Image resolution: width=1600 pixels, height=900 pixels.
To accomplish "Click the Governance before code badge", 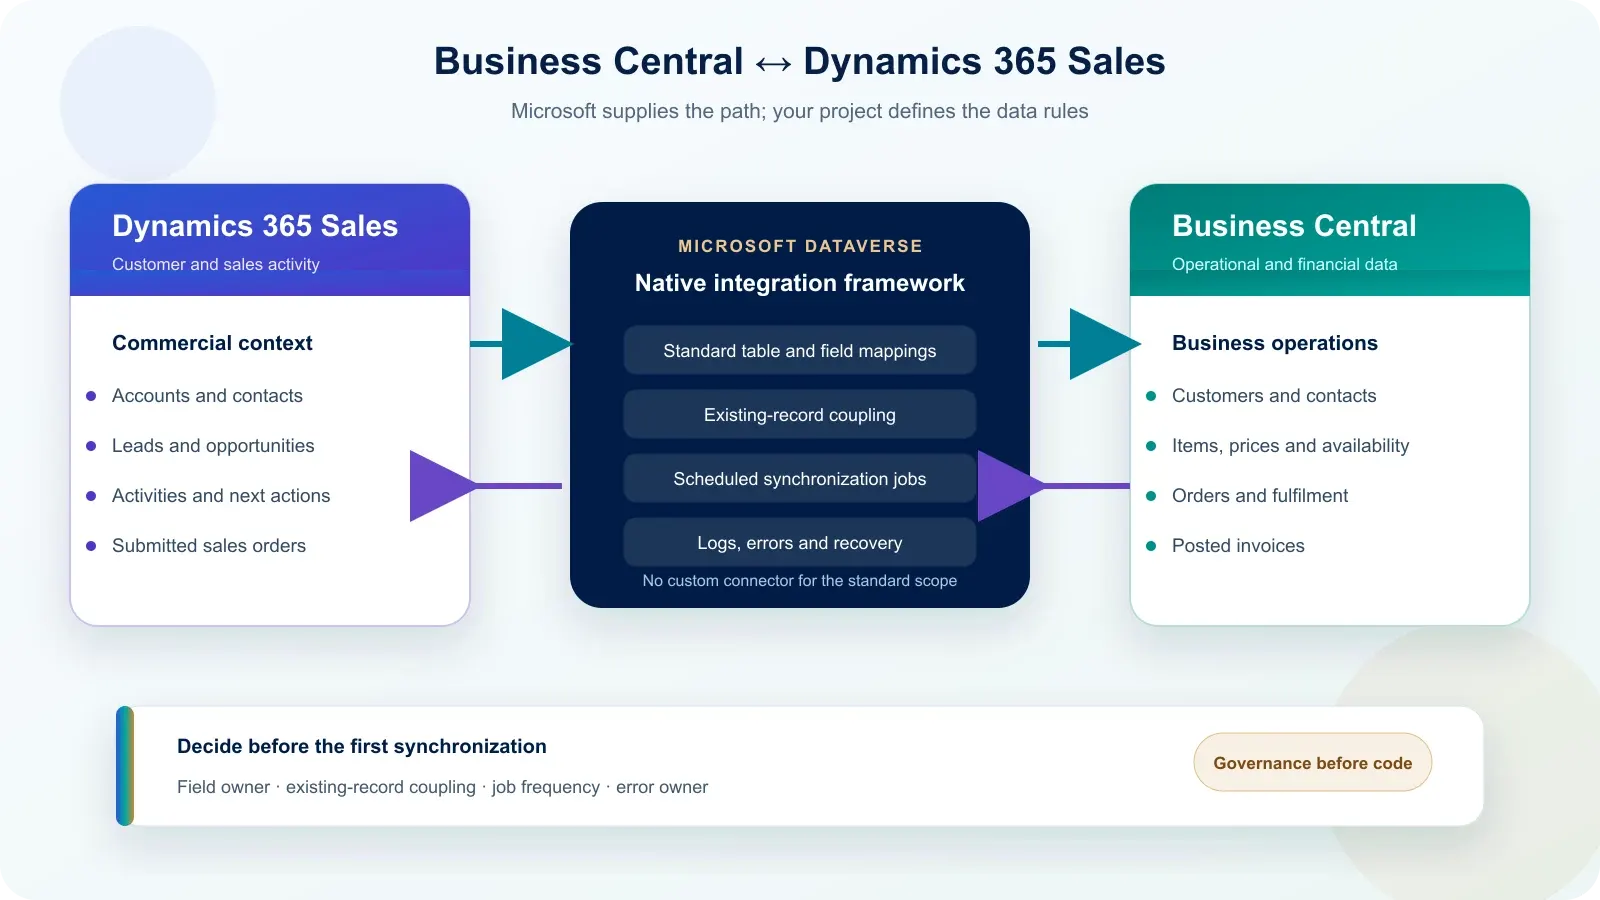I will (1313, 763).
